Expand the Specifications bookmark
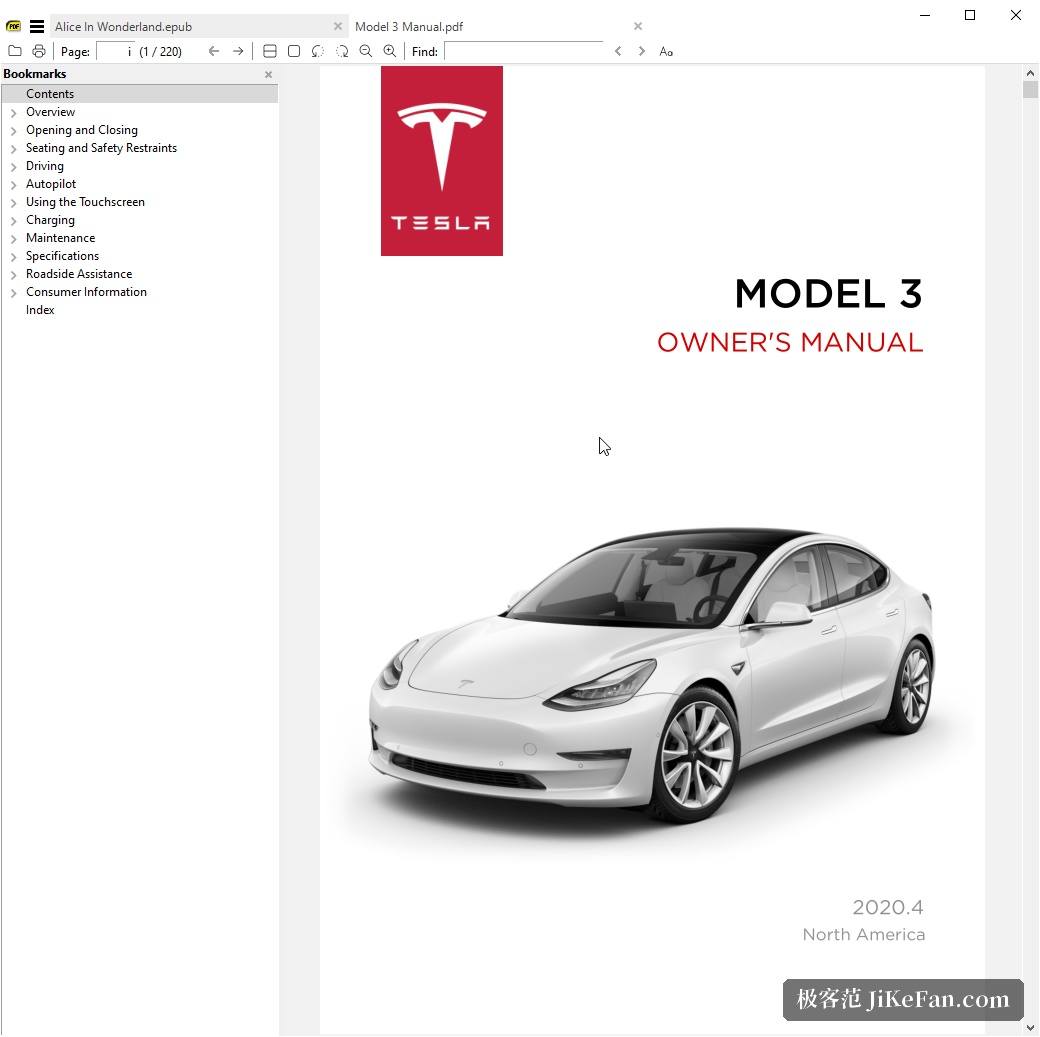The width and height of the screenshot is (1040, 1037). coord(13,257)
